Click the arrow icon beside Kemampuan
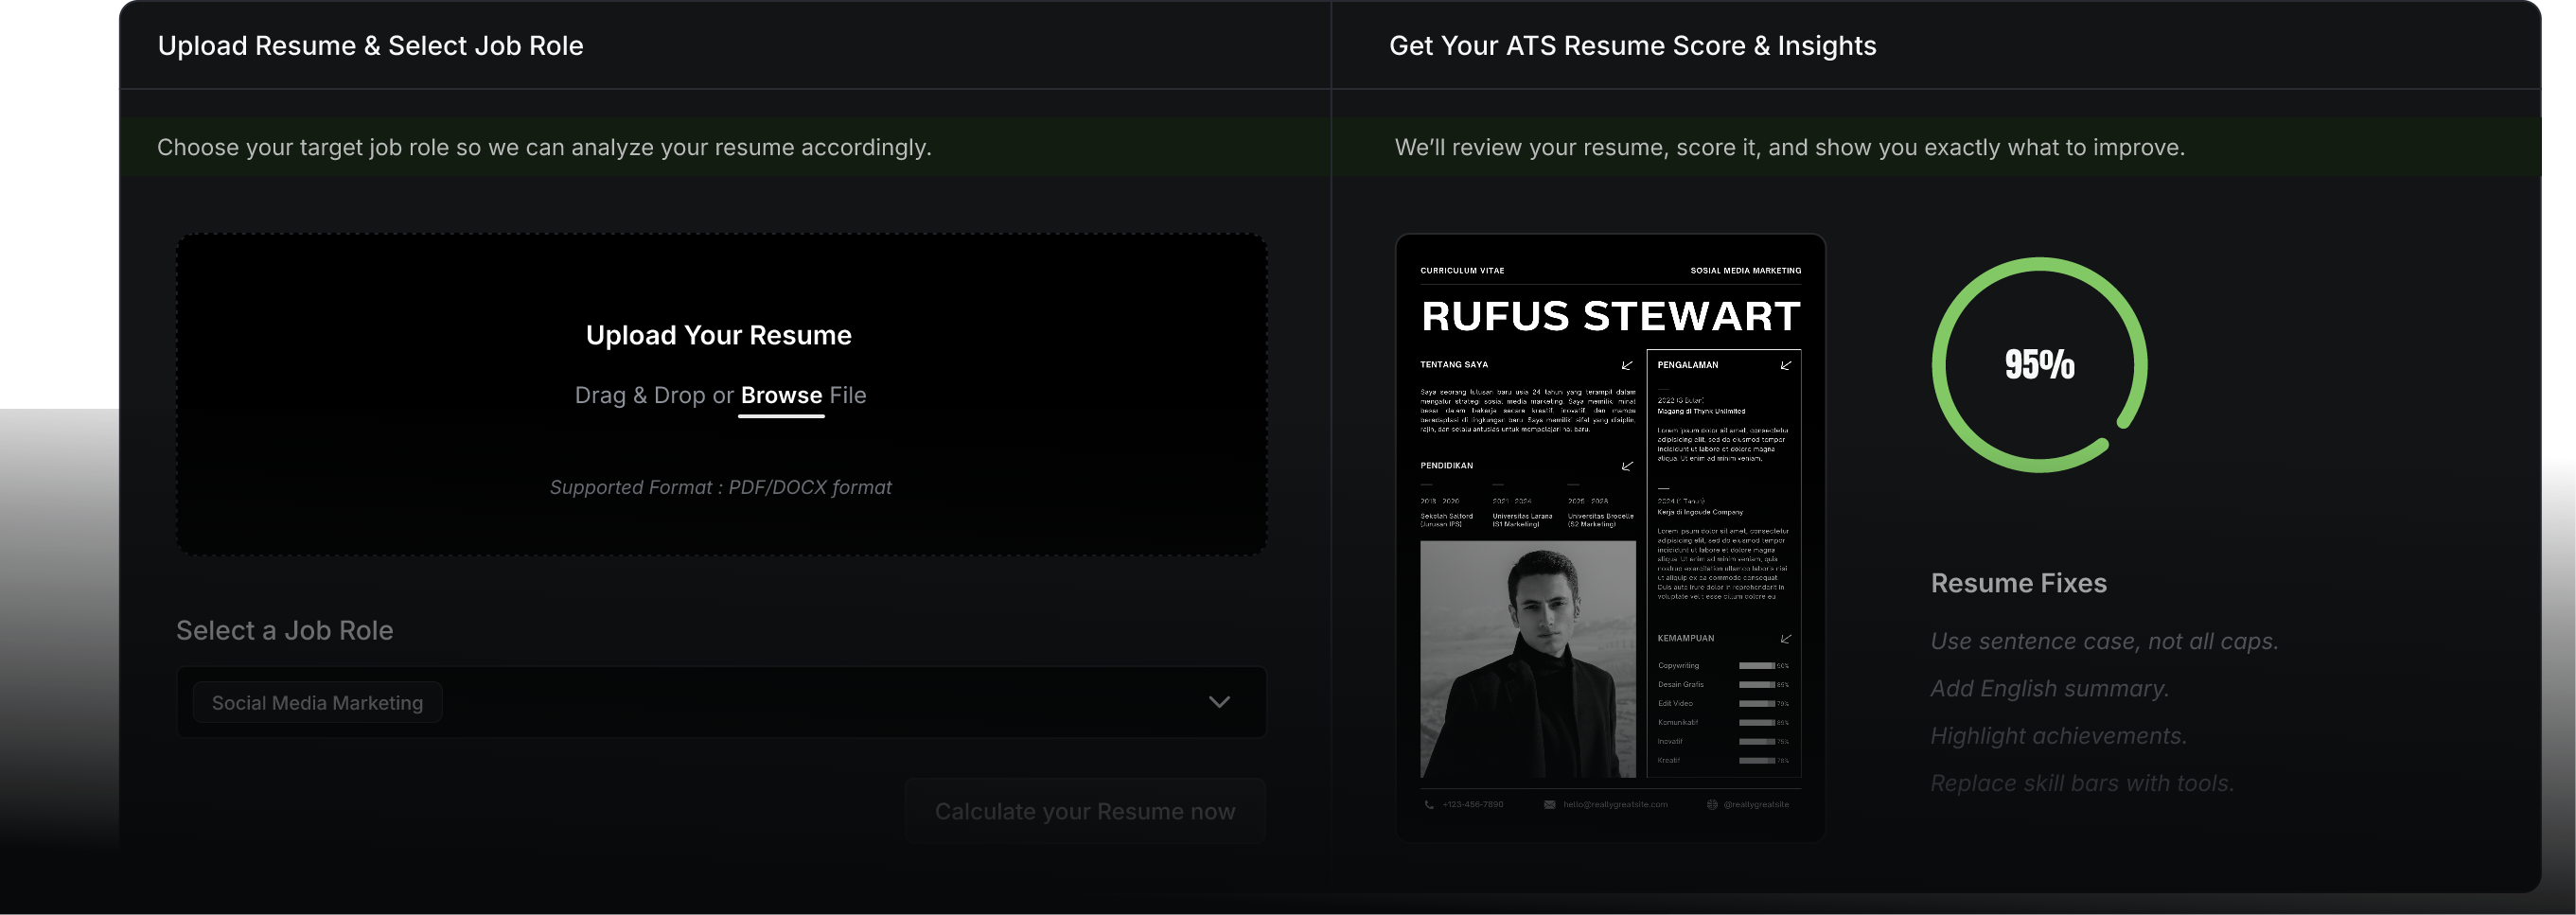Screen dimensions: 2576x915 point(1786,638)
